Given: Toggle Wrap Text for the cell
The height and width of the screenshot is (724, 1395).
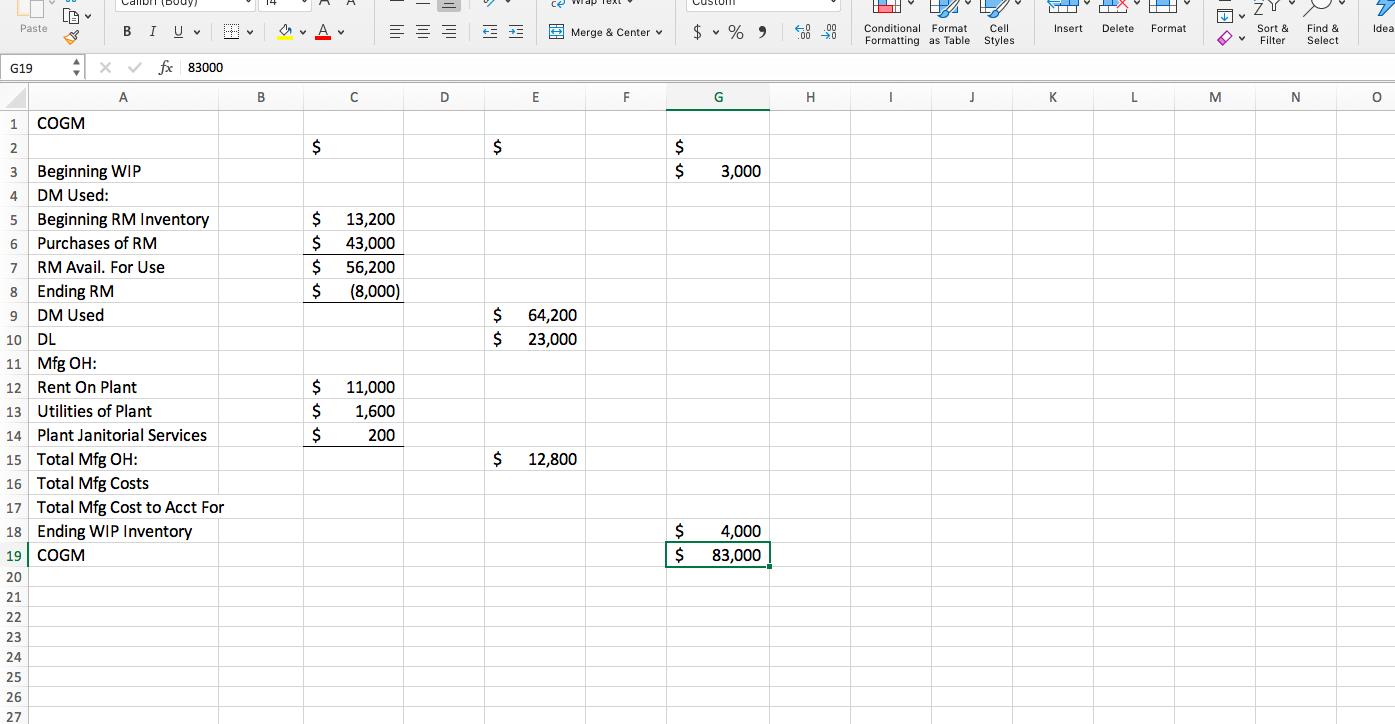Looking at the screenshot, I should pyautogui.click(x=593, y=3).
